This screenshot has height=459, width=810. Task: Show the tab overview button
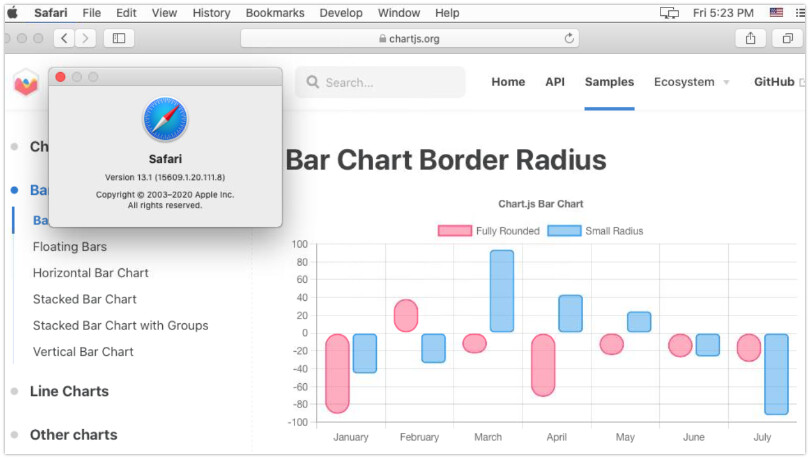787,38
